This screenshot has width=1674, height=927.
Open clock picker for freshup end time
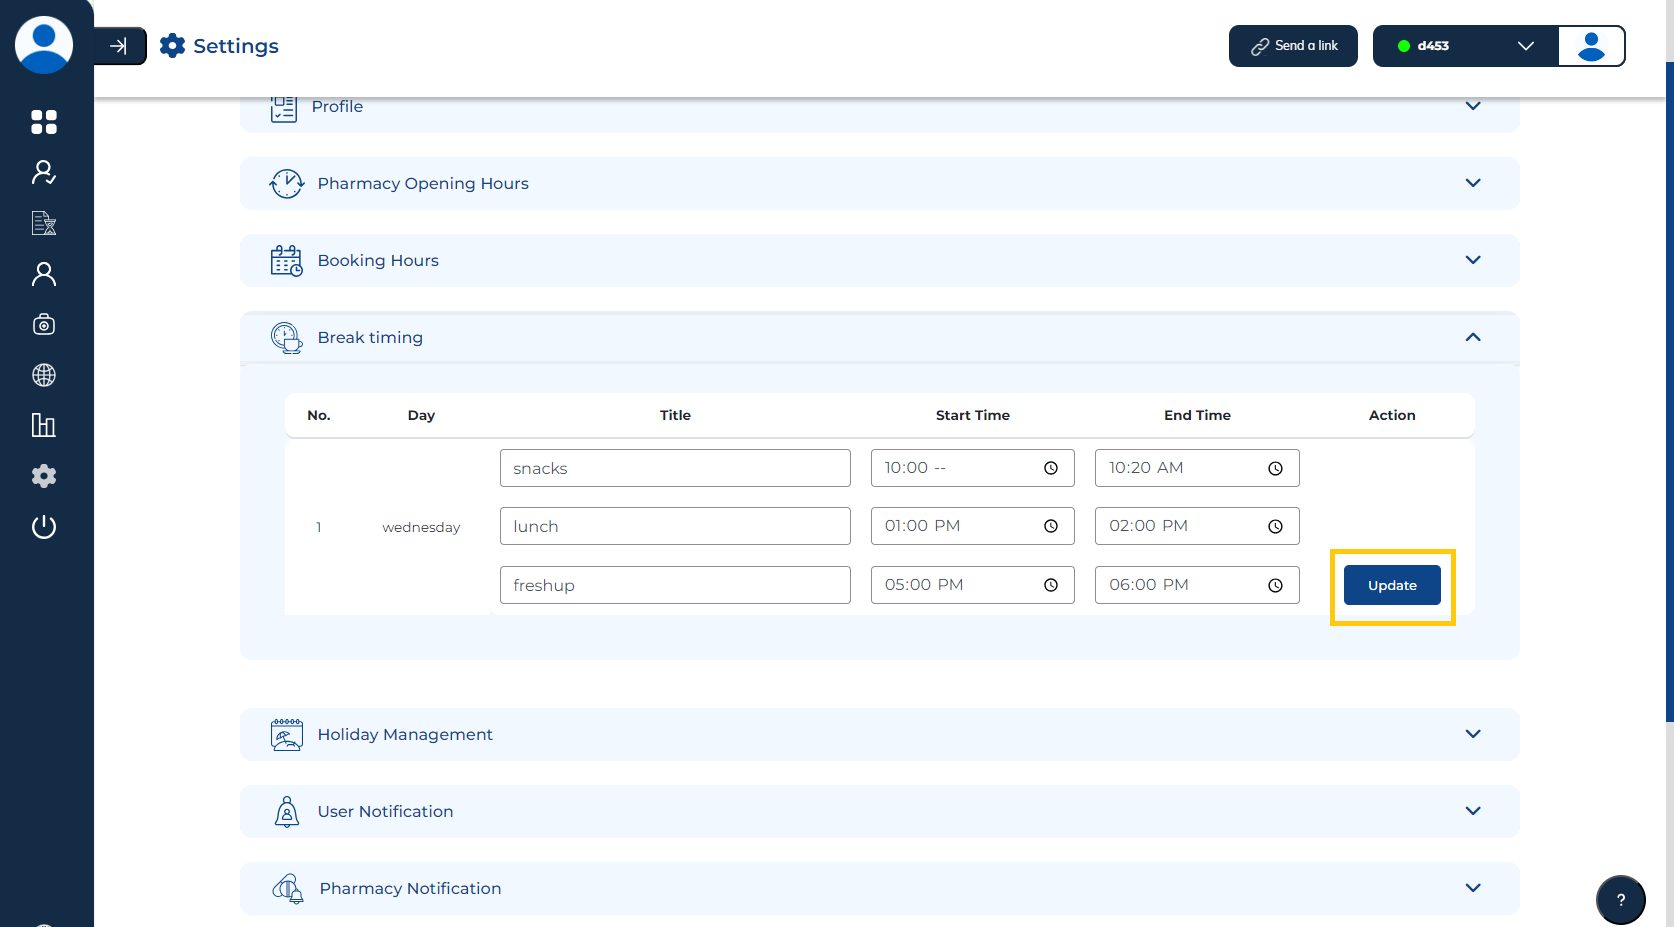pos(1275,586)
